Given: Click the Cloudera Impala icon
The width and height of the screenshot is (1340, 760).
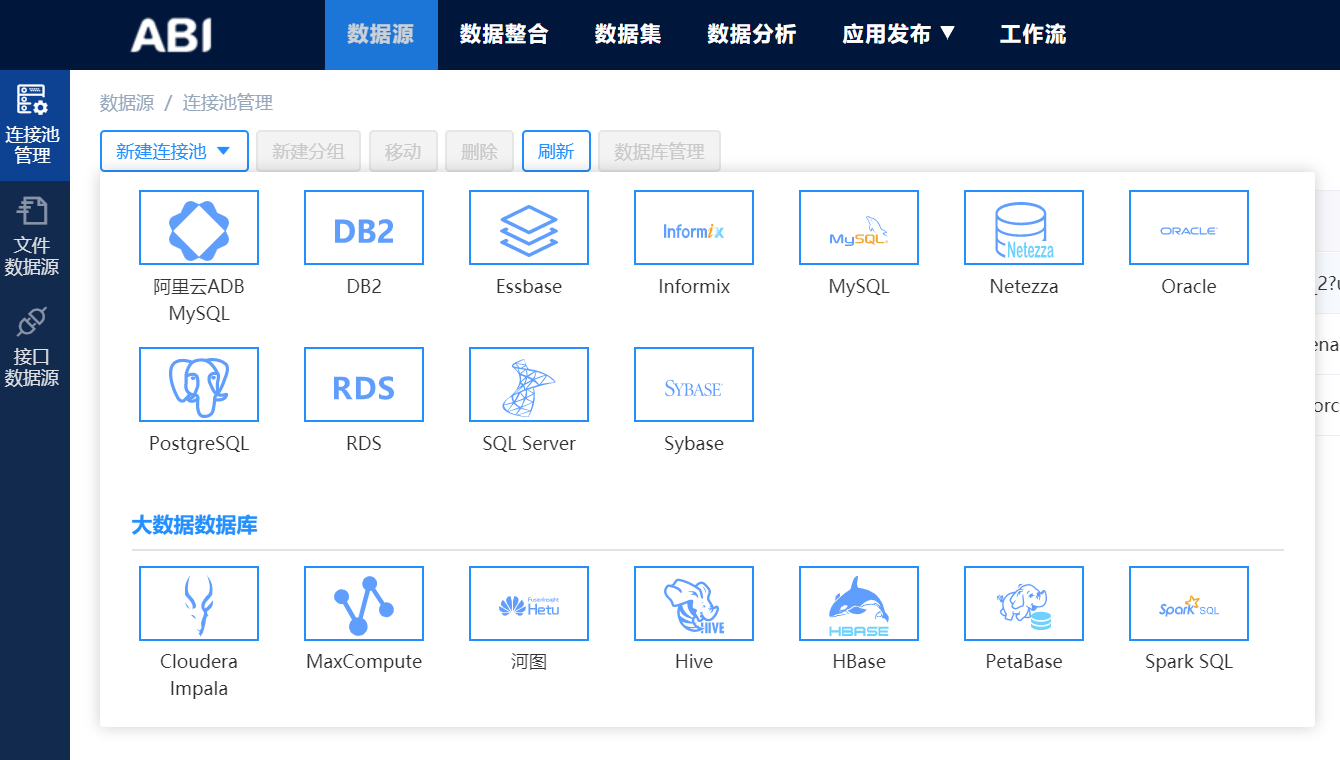Looking at the screenshot, I should 199,604.
